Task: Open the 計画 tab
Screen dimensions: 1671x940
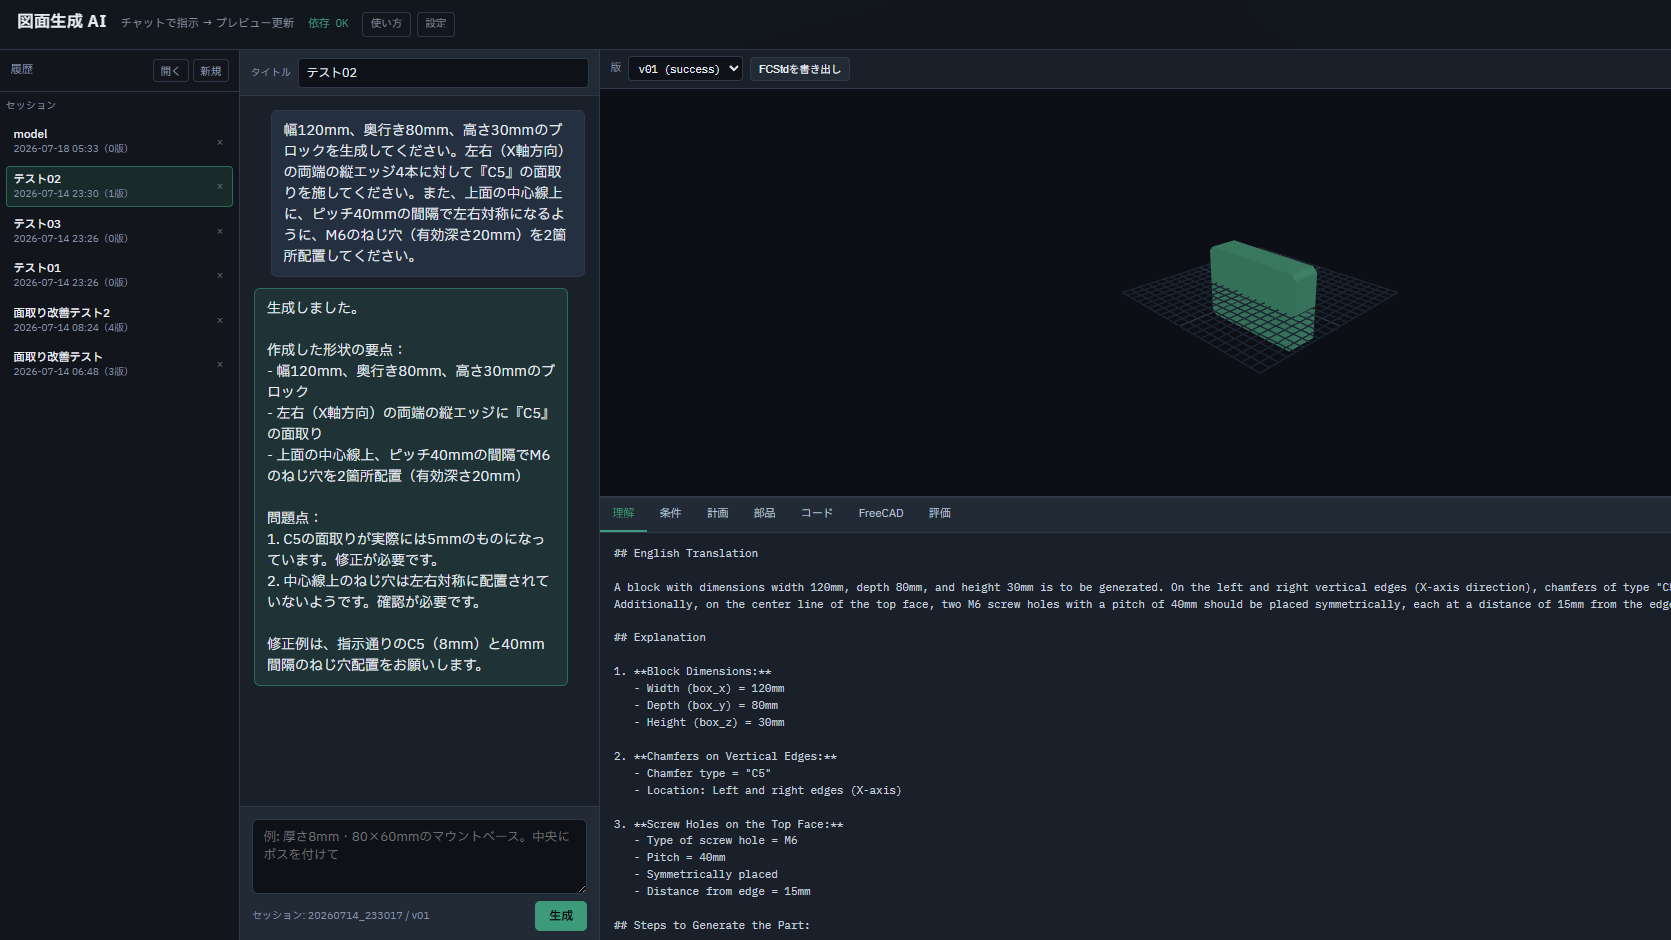Action: (718, 513)
